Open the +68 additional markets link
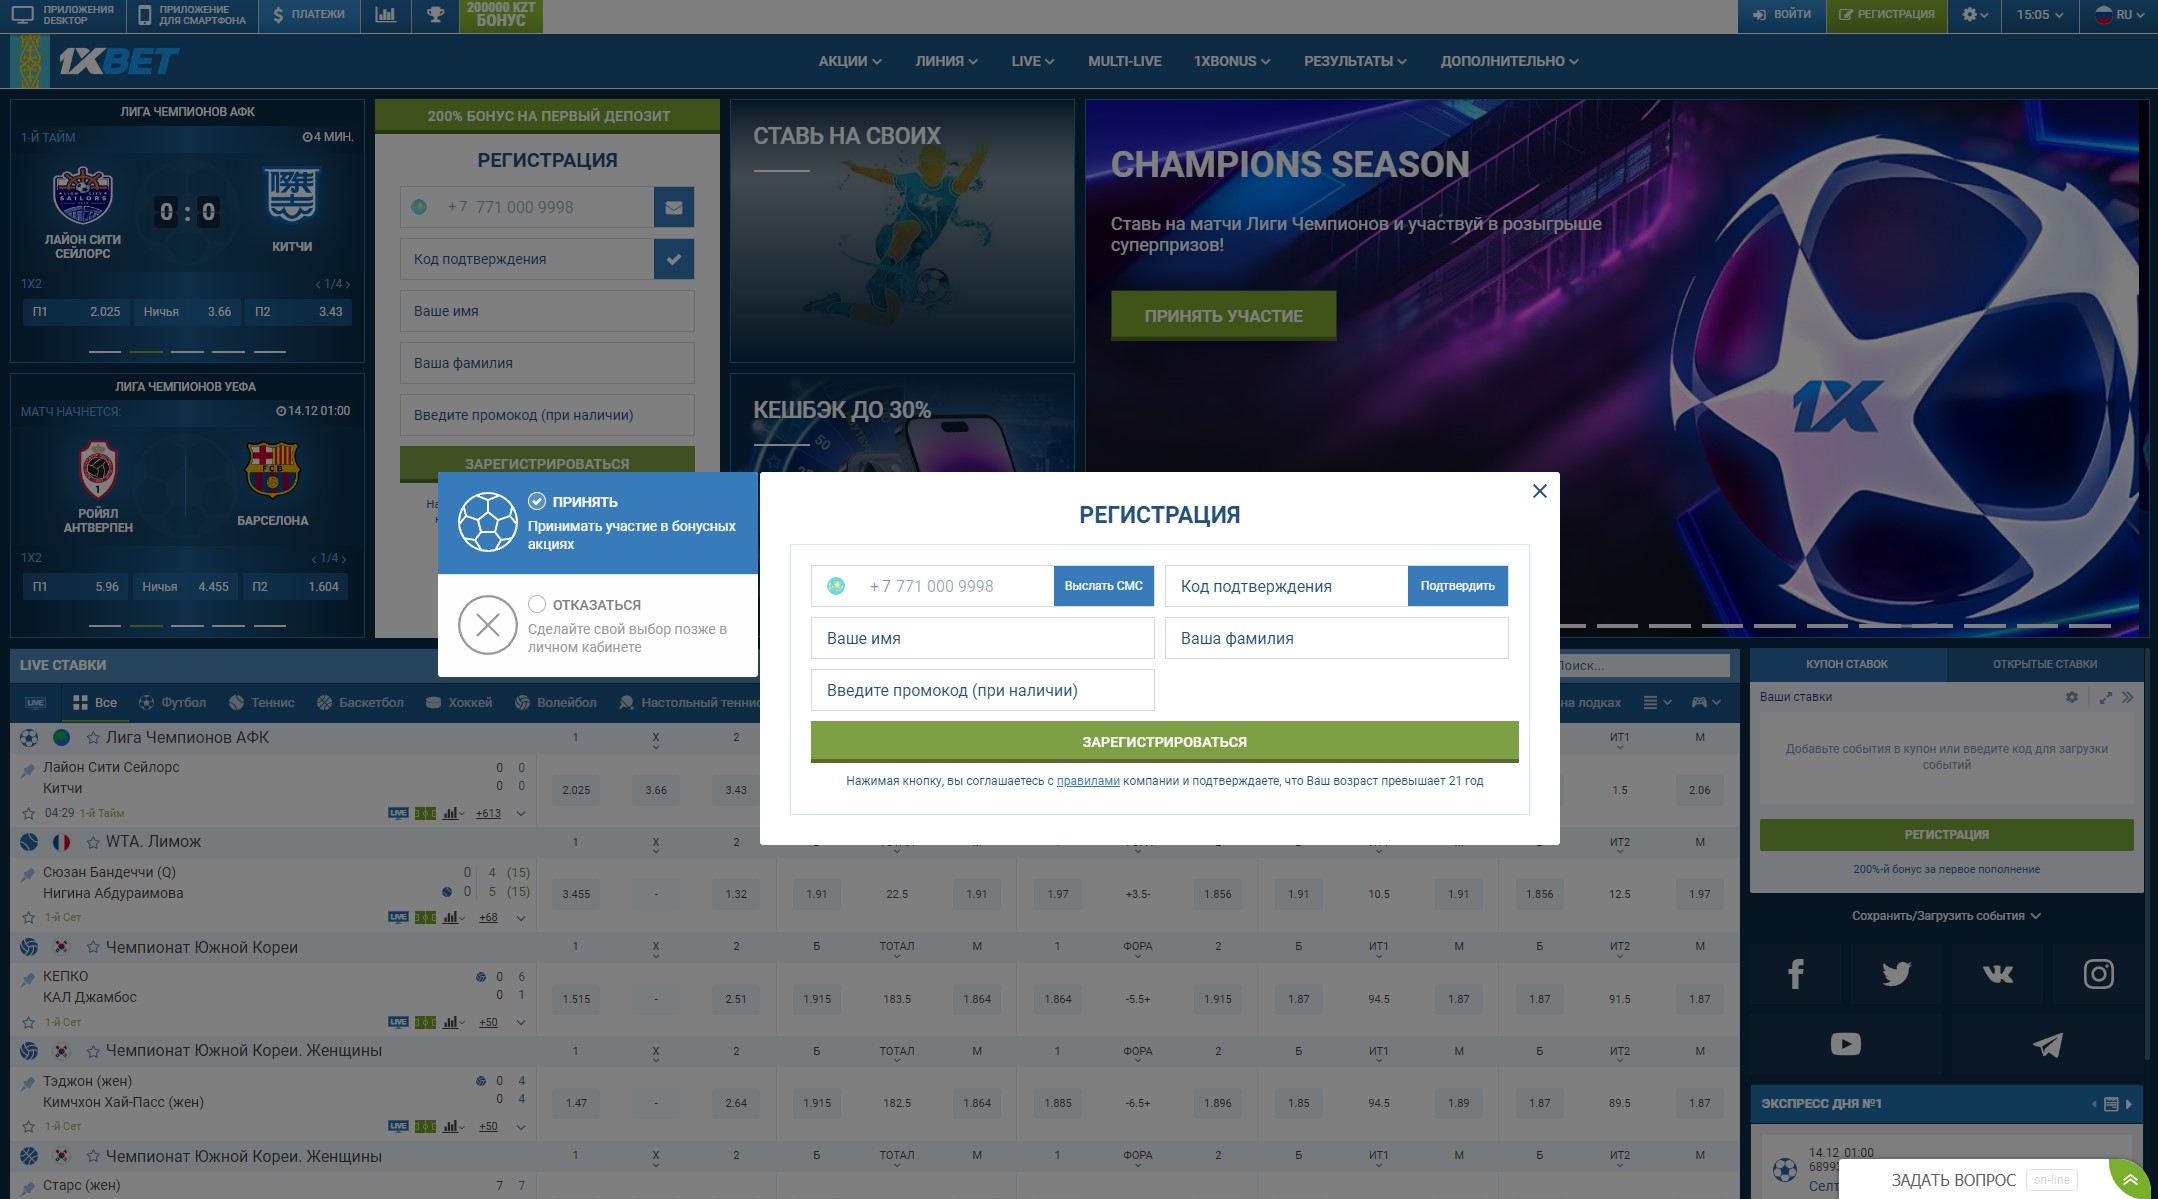 (x=488, y=917)
